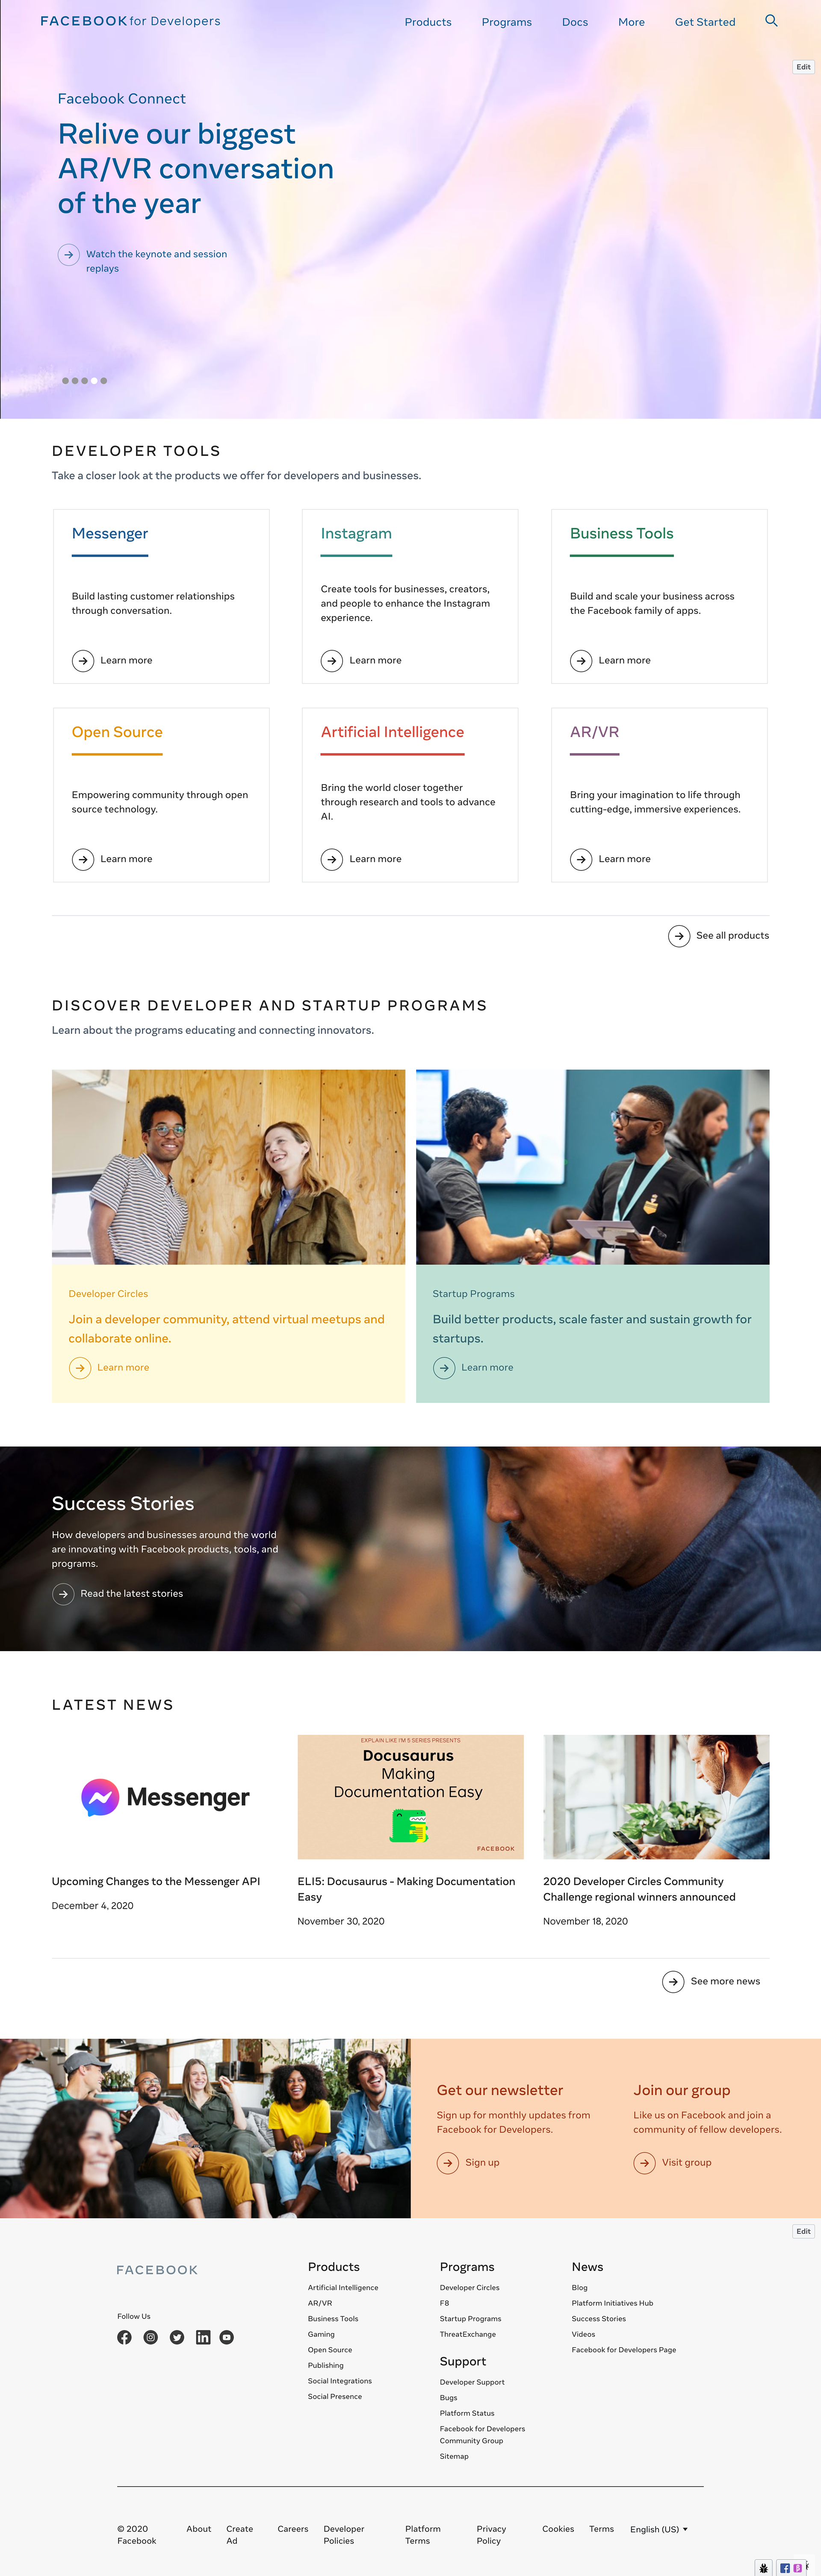
Task: Click the arrow icon beside See all products
Action: coord(679,936)
